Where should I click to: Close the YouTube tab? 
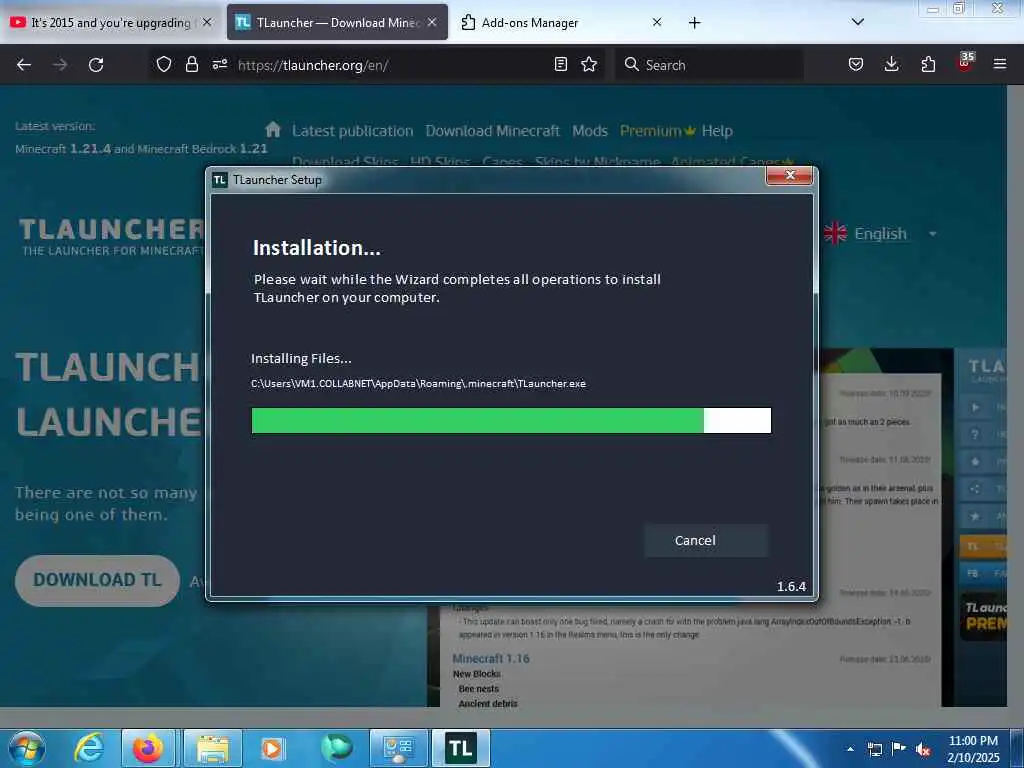coord(207,22)
